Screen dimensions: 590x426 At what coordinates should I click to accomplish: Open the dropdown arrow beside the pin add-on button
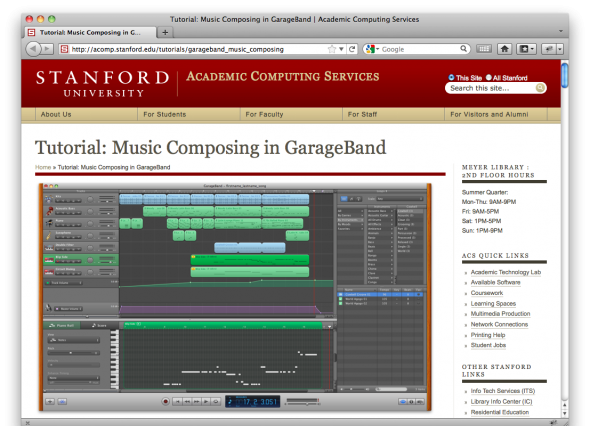pos(560,49)
